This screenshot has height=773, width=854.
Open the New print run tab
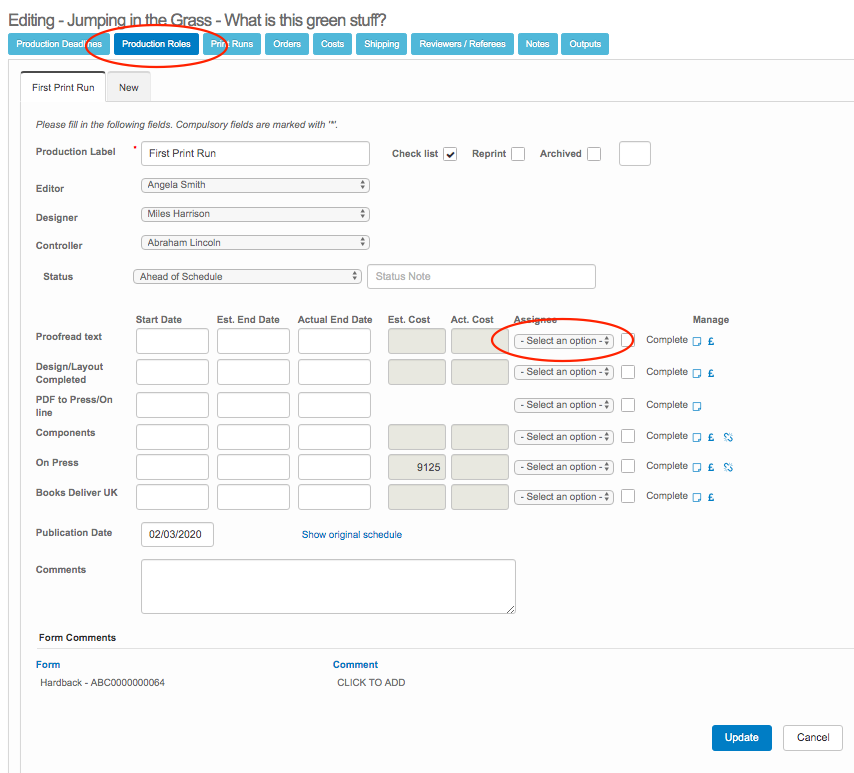point(129,87)
